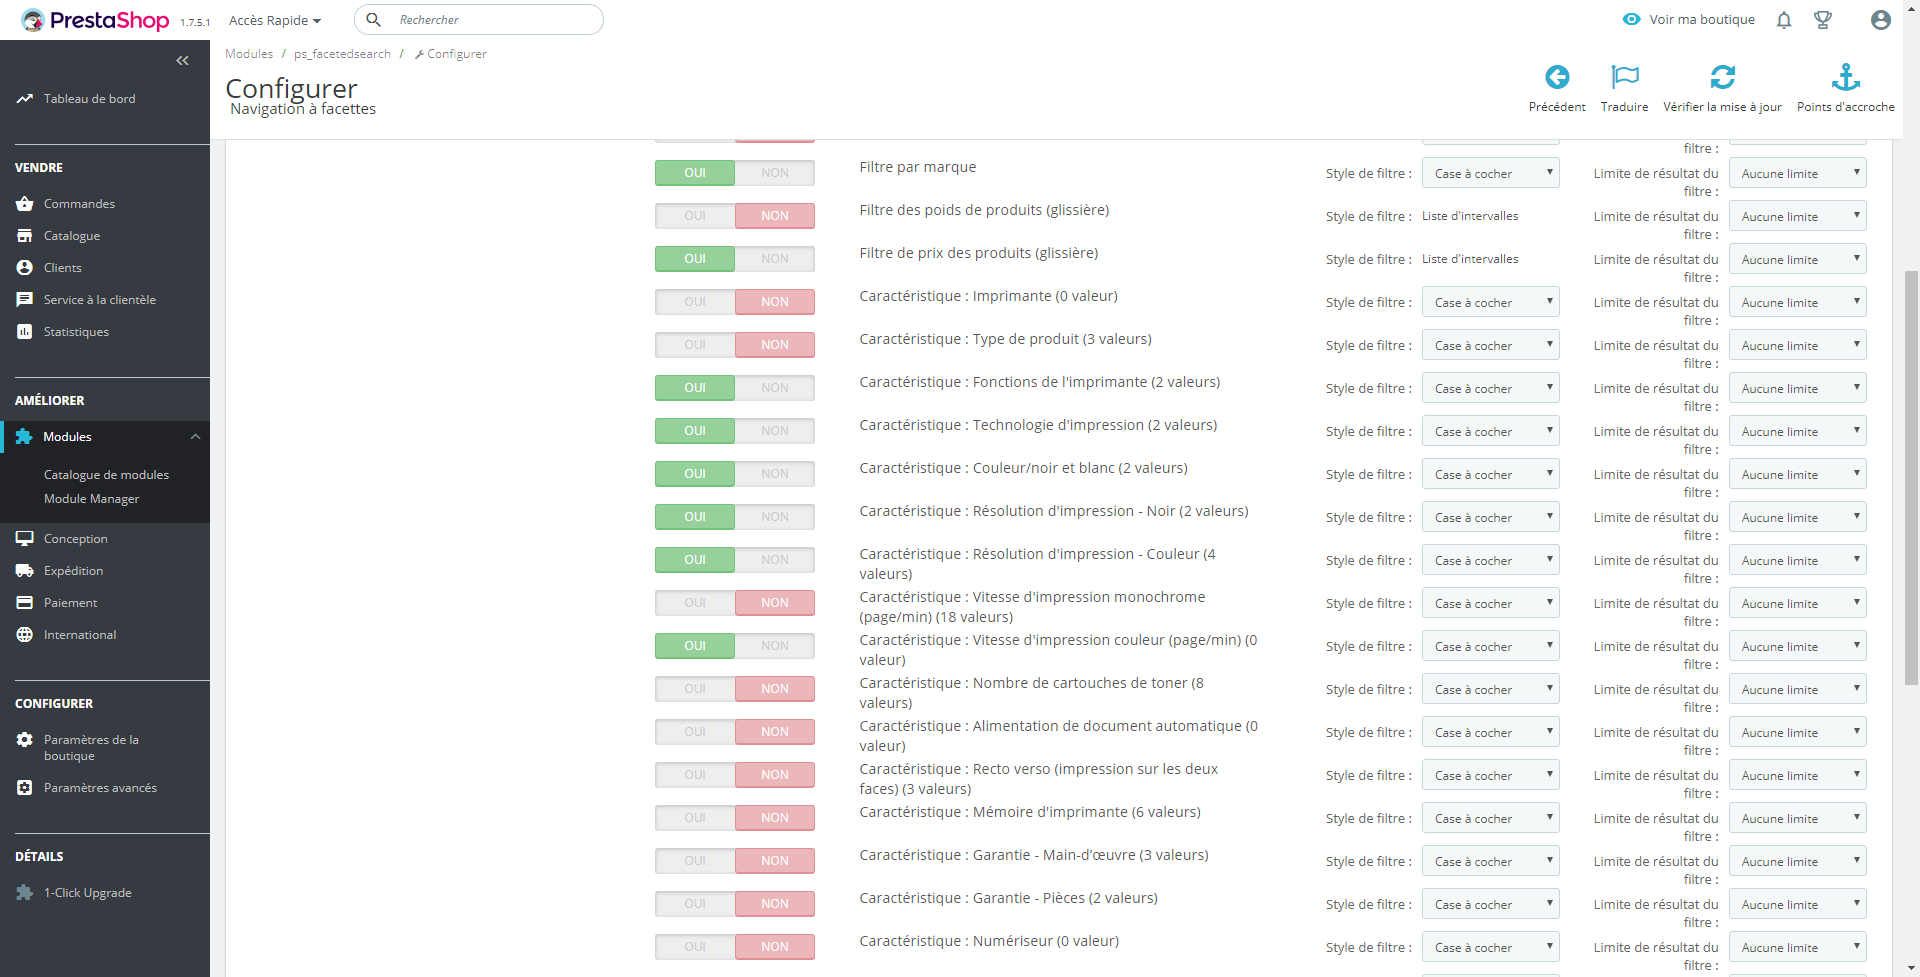Click the Précédent back arrow icon
This screenshot has width=1920, height=977.
1557,77
